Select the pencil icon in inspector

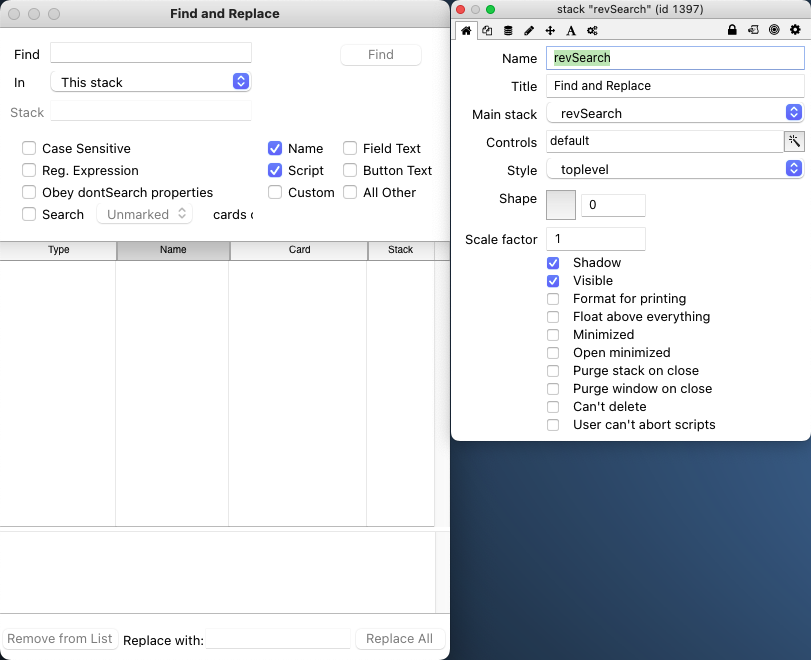point(529,30)
